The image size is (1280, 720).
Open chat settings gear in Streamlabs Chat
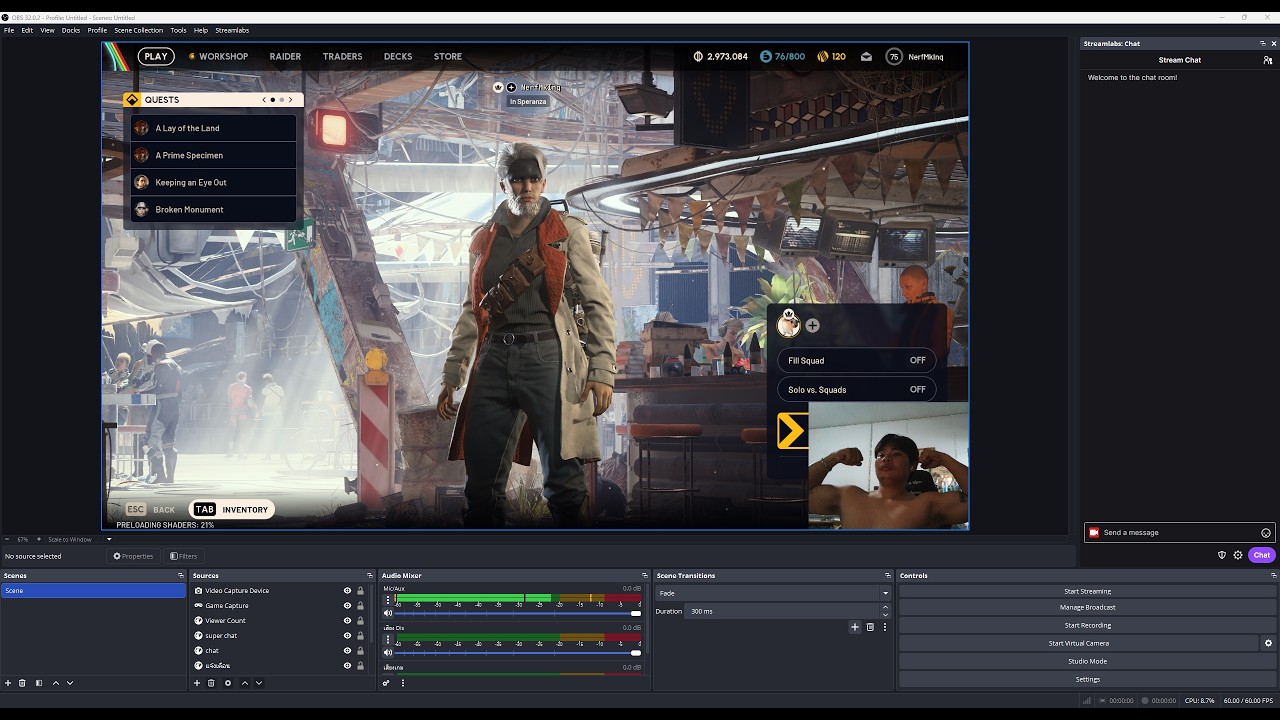coord(1238,555)
